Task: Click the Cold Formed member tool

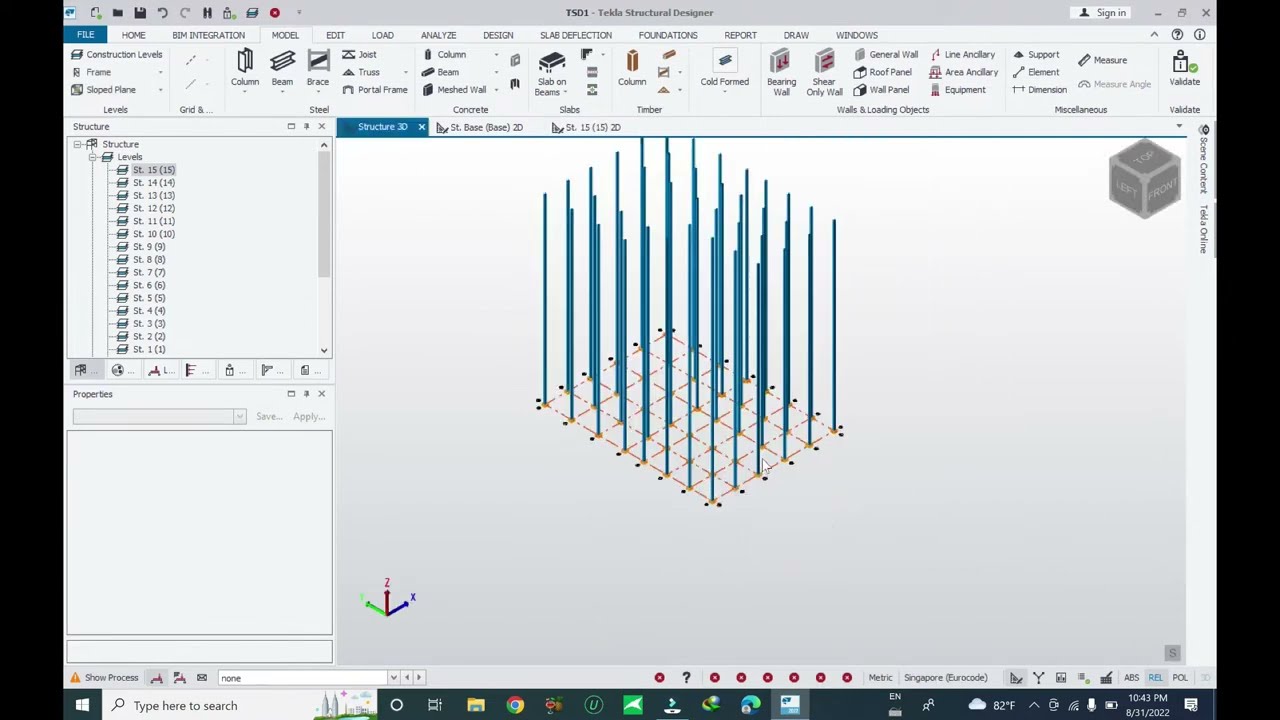Action: (725, 69)
